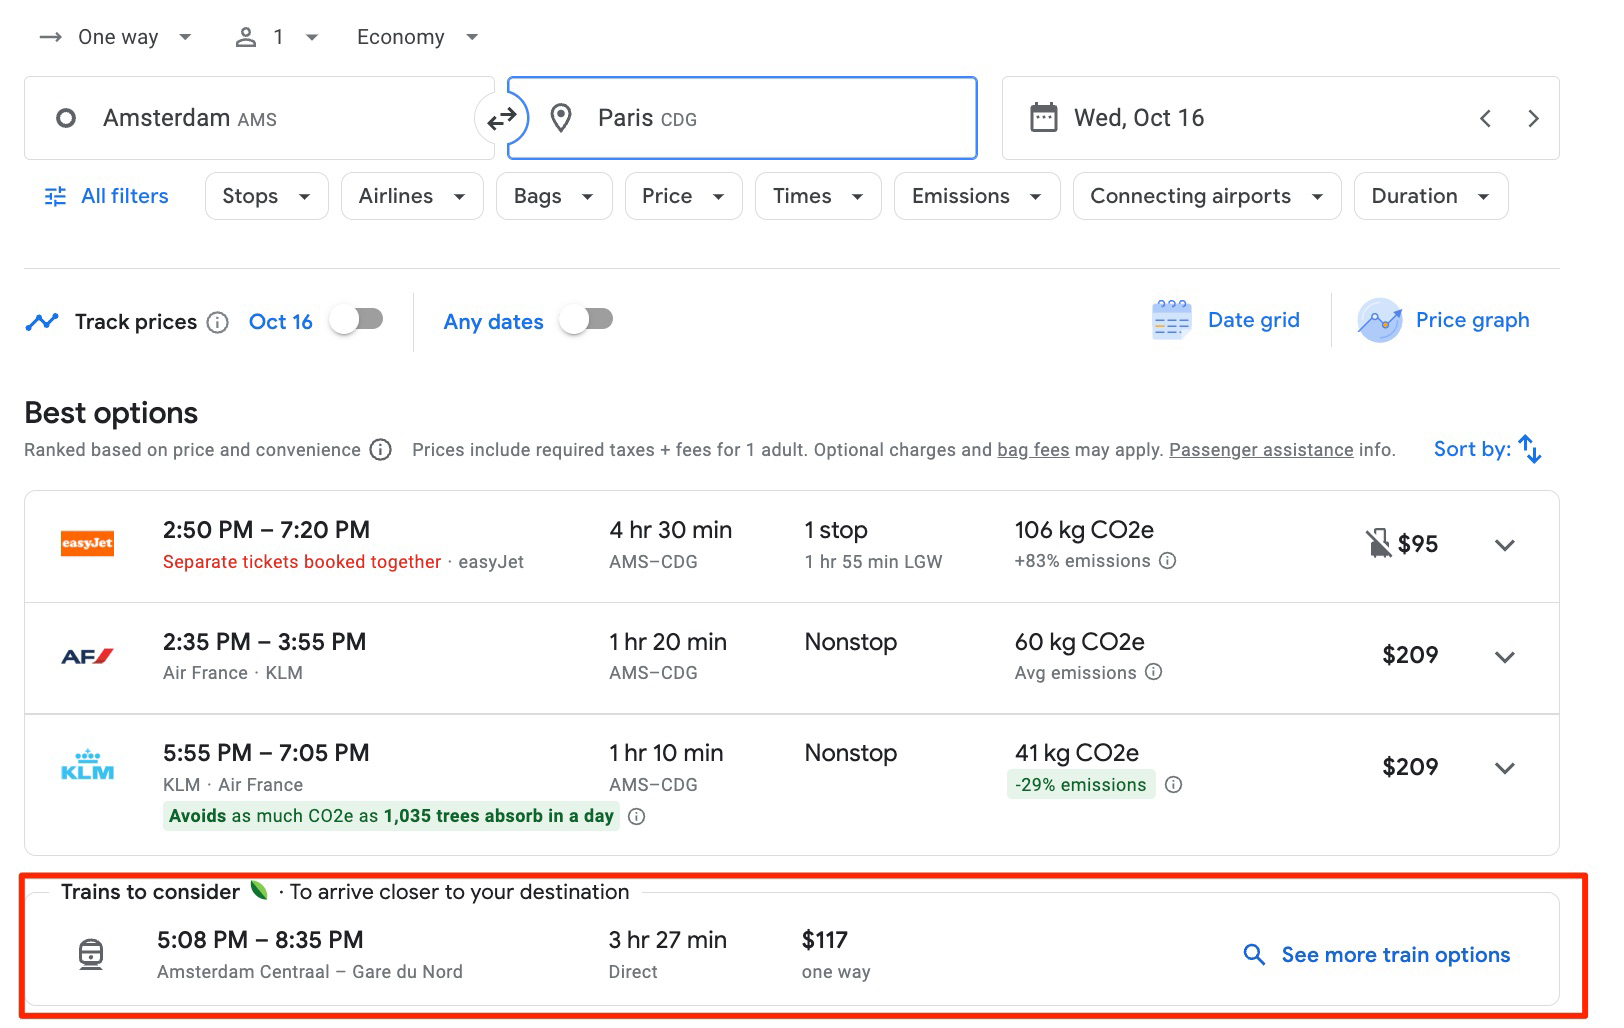Viewport: 1624px width, 1028px height.
Task: Turn on the Any dates toggle
Action: click(586, 318)
